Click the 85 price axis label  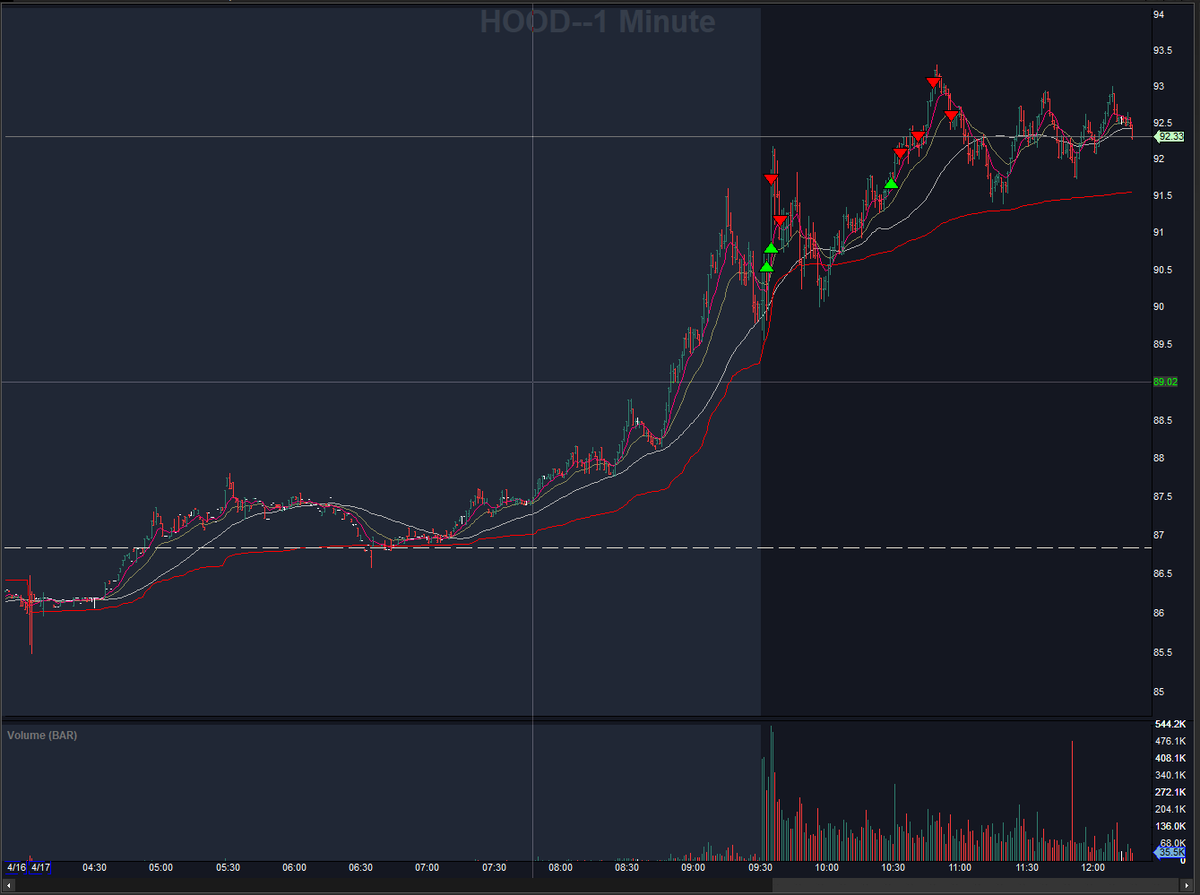pyautogui.click(x=1159, y=692)
